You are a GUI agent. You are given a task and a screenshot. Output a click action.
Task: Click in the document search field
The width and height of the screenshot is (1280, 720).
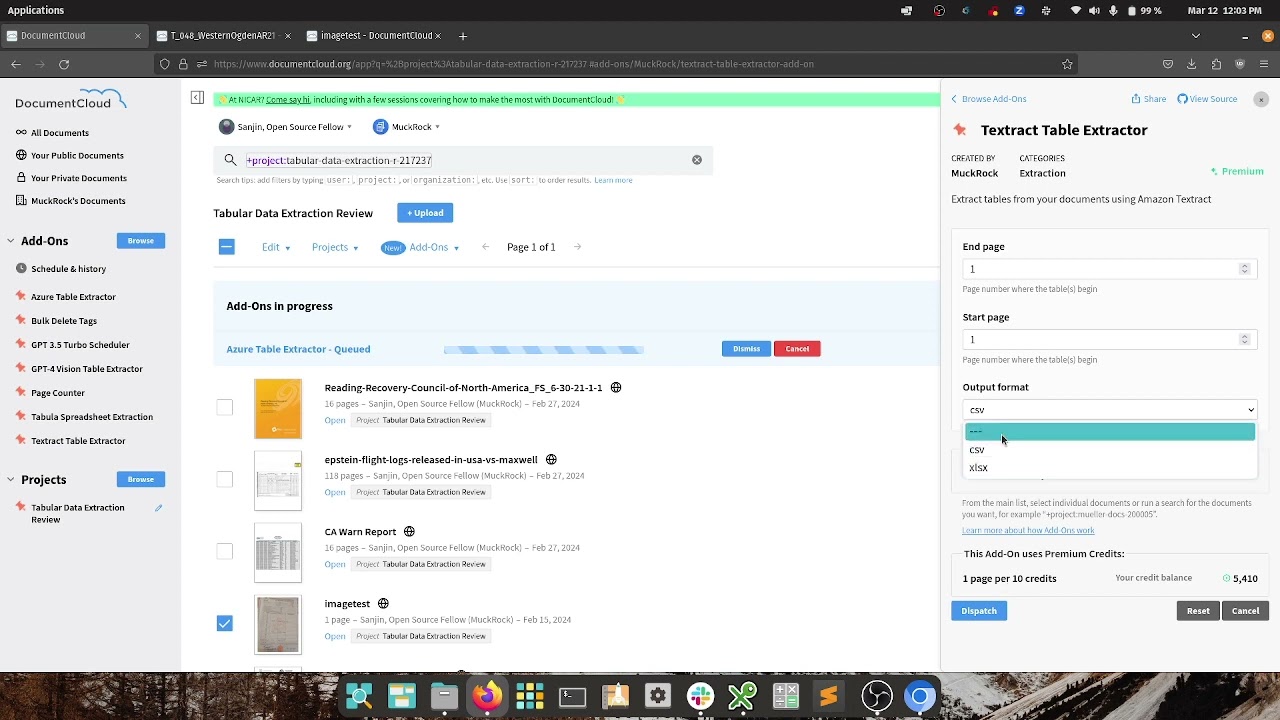(463, 160)
